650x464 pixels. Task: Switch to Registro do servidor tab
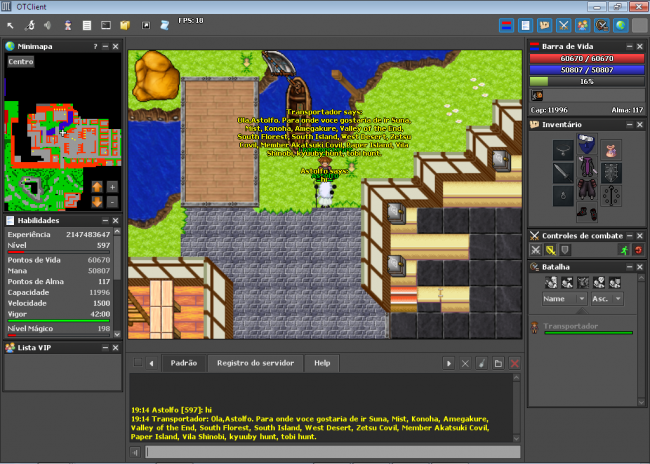coord(255,363)
